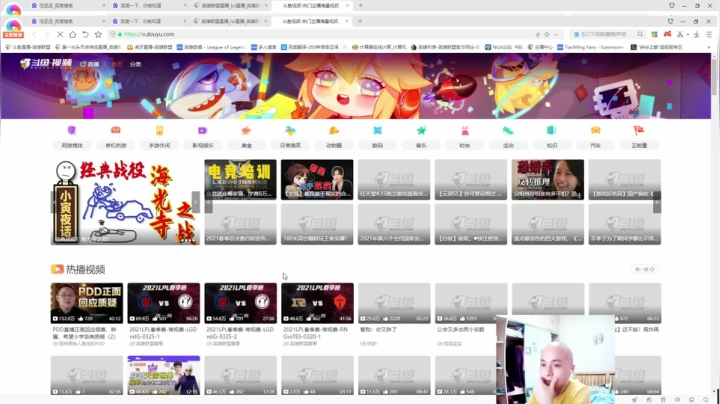Open the 时尚 dress category icon
The height and width of the screenshot is (404, 720).
(465, 130)
